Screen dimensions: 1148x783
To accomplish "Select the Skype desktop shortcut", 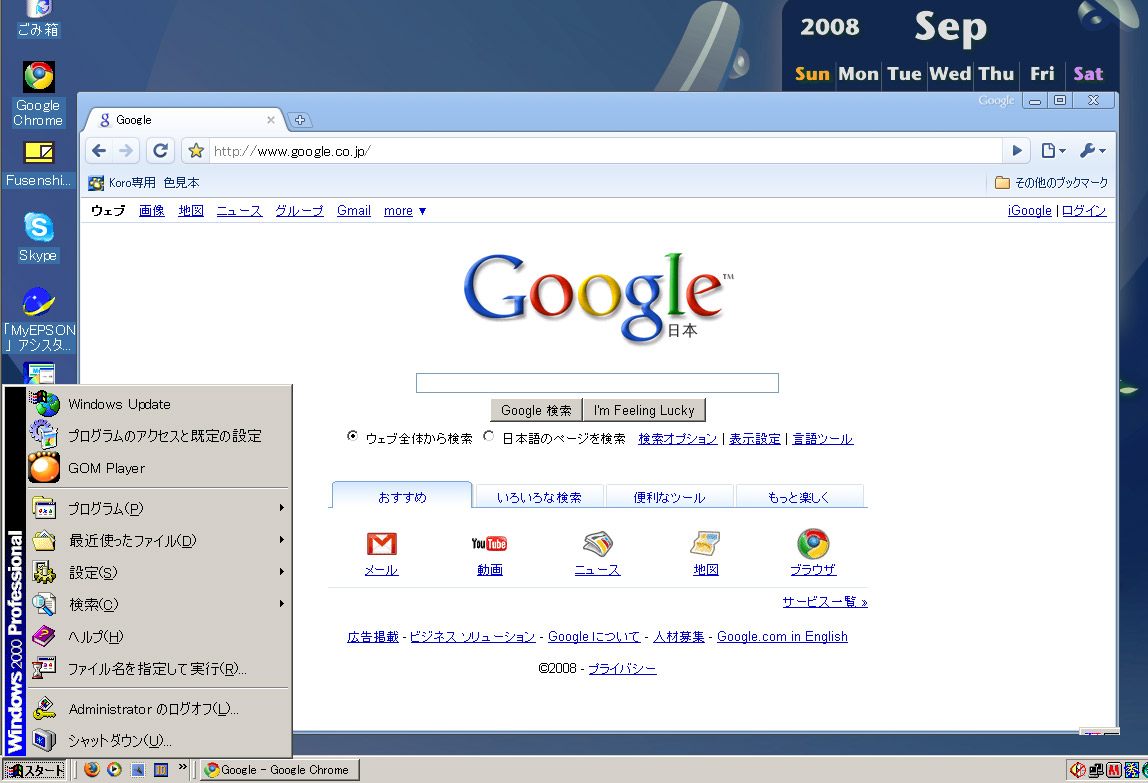I will (x=38, y=237).
